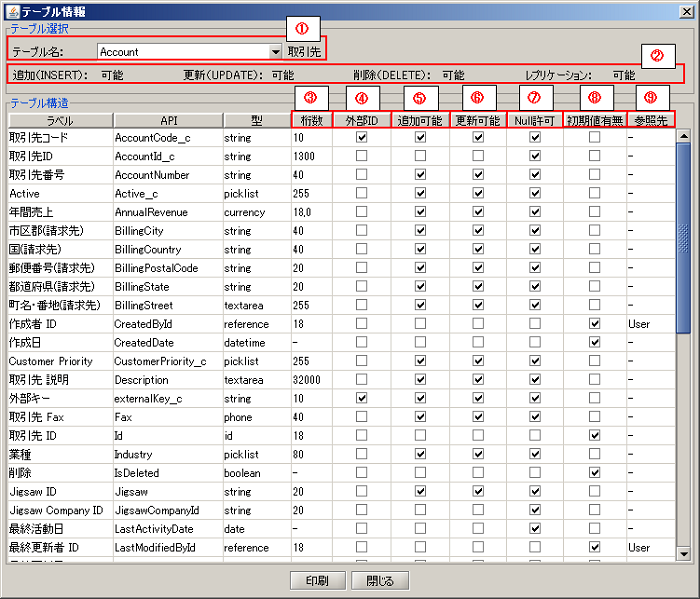Select the BillingPostalCode API cell
The image size is (700, 599).
pyautogui.click(x=168, y=268)
